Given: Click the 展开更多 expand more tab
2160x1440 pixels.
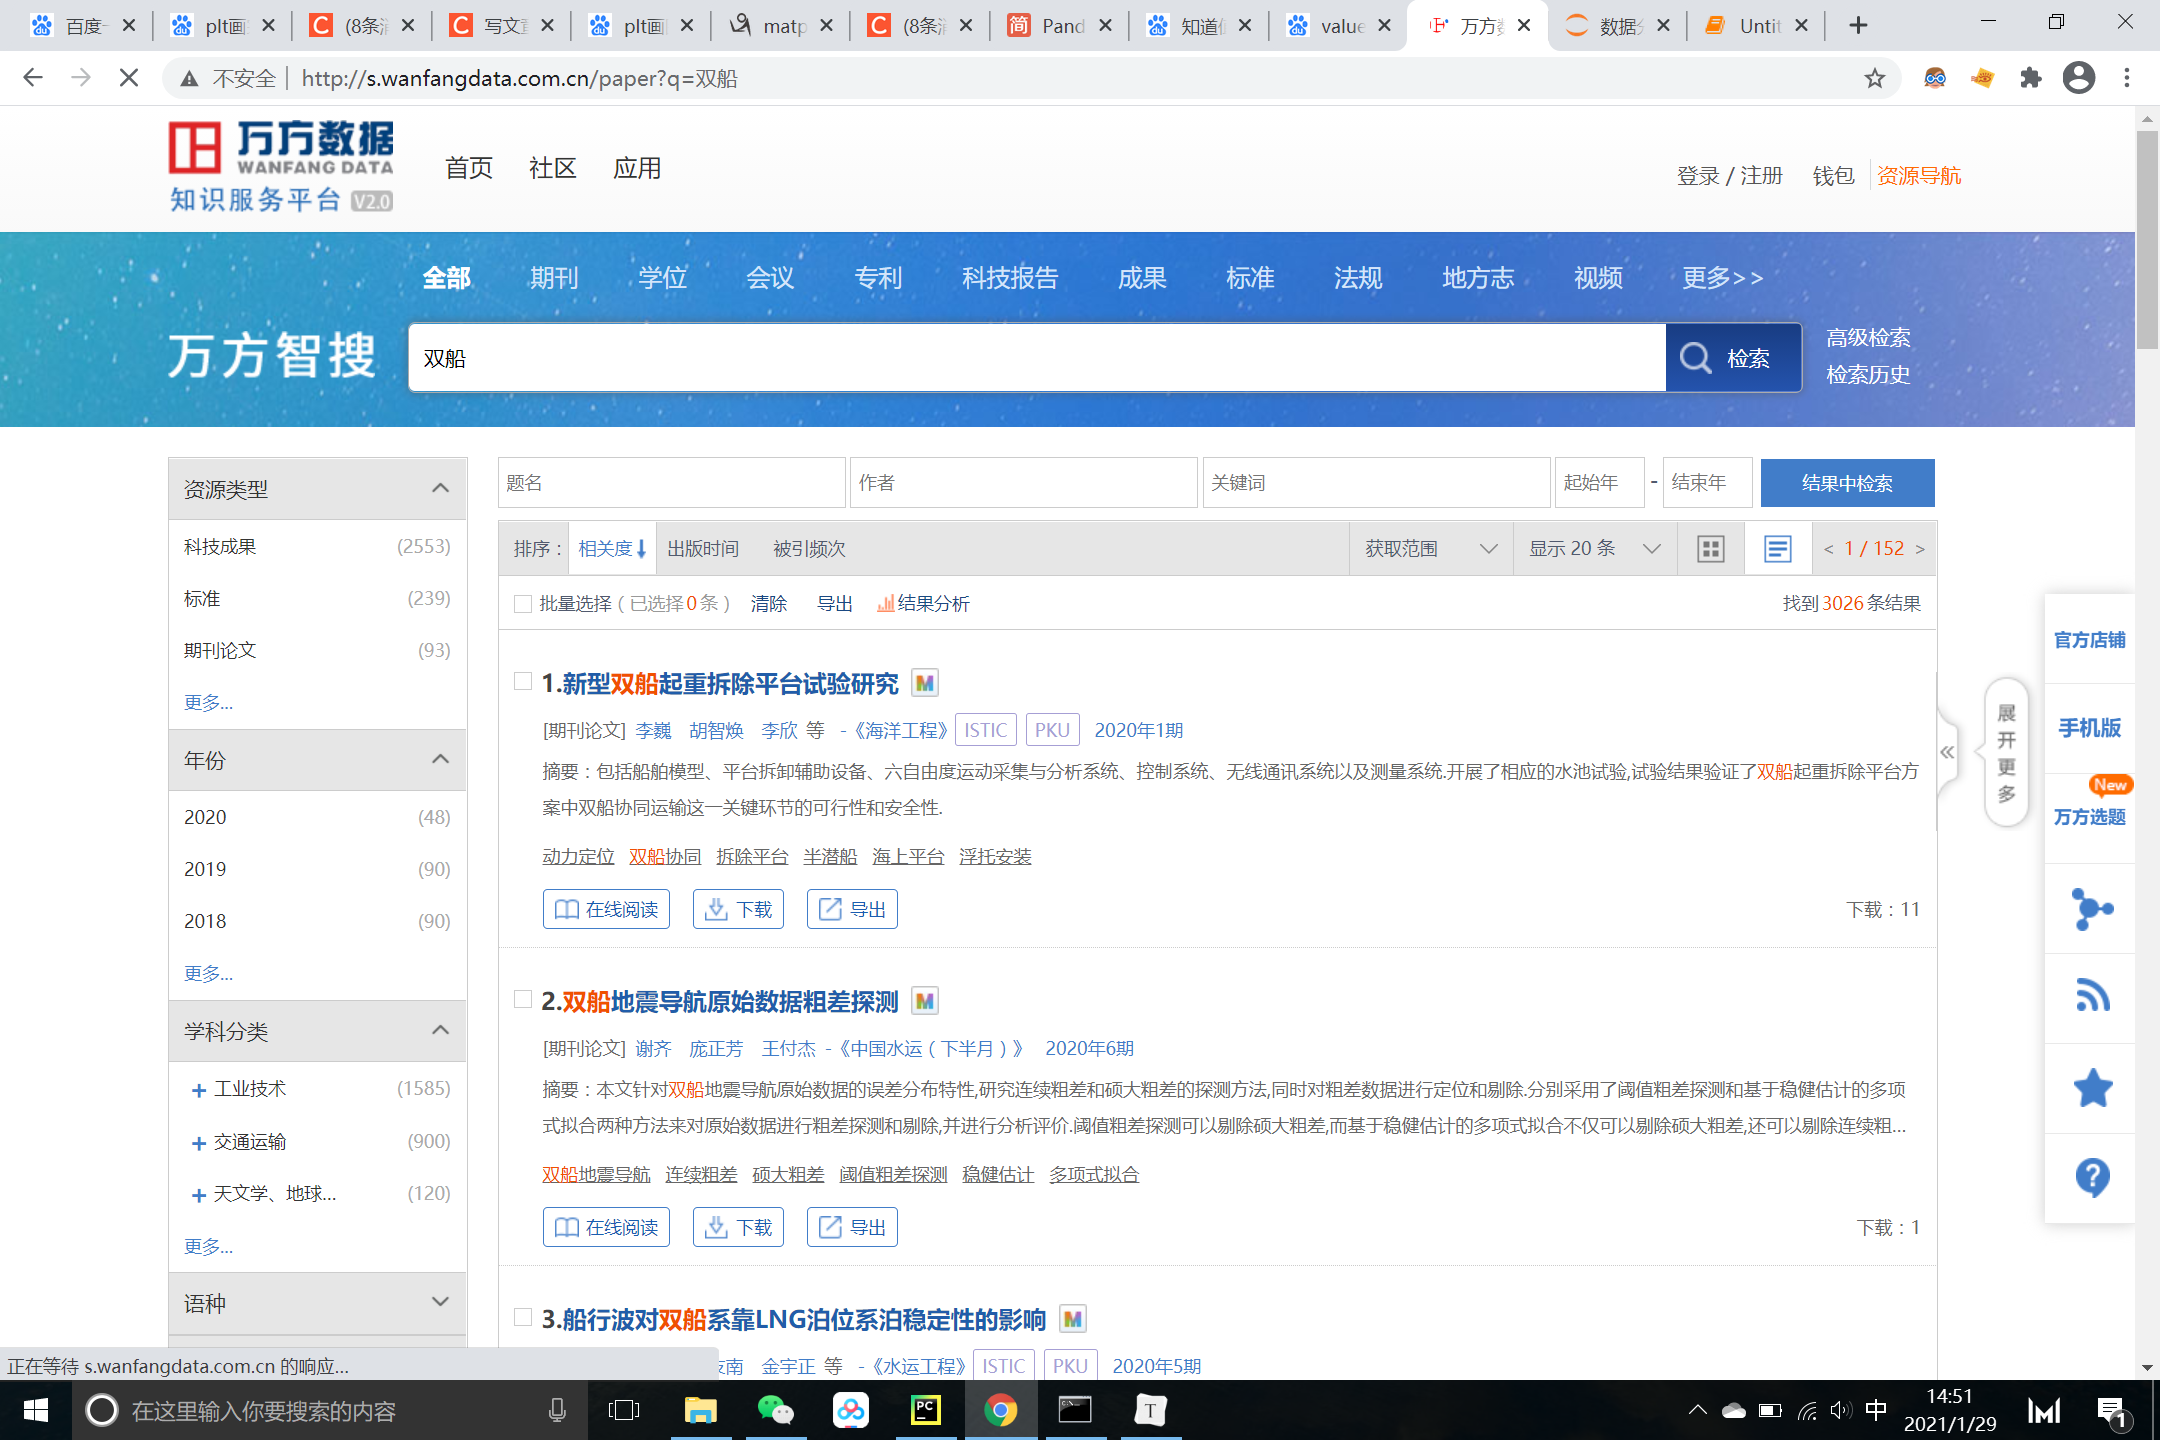Looking at the screenshot, I should (x=2006, y=752).
